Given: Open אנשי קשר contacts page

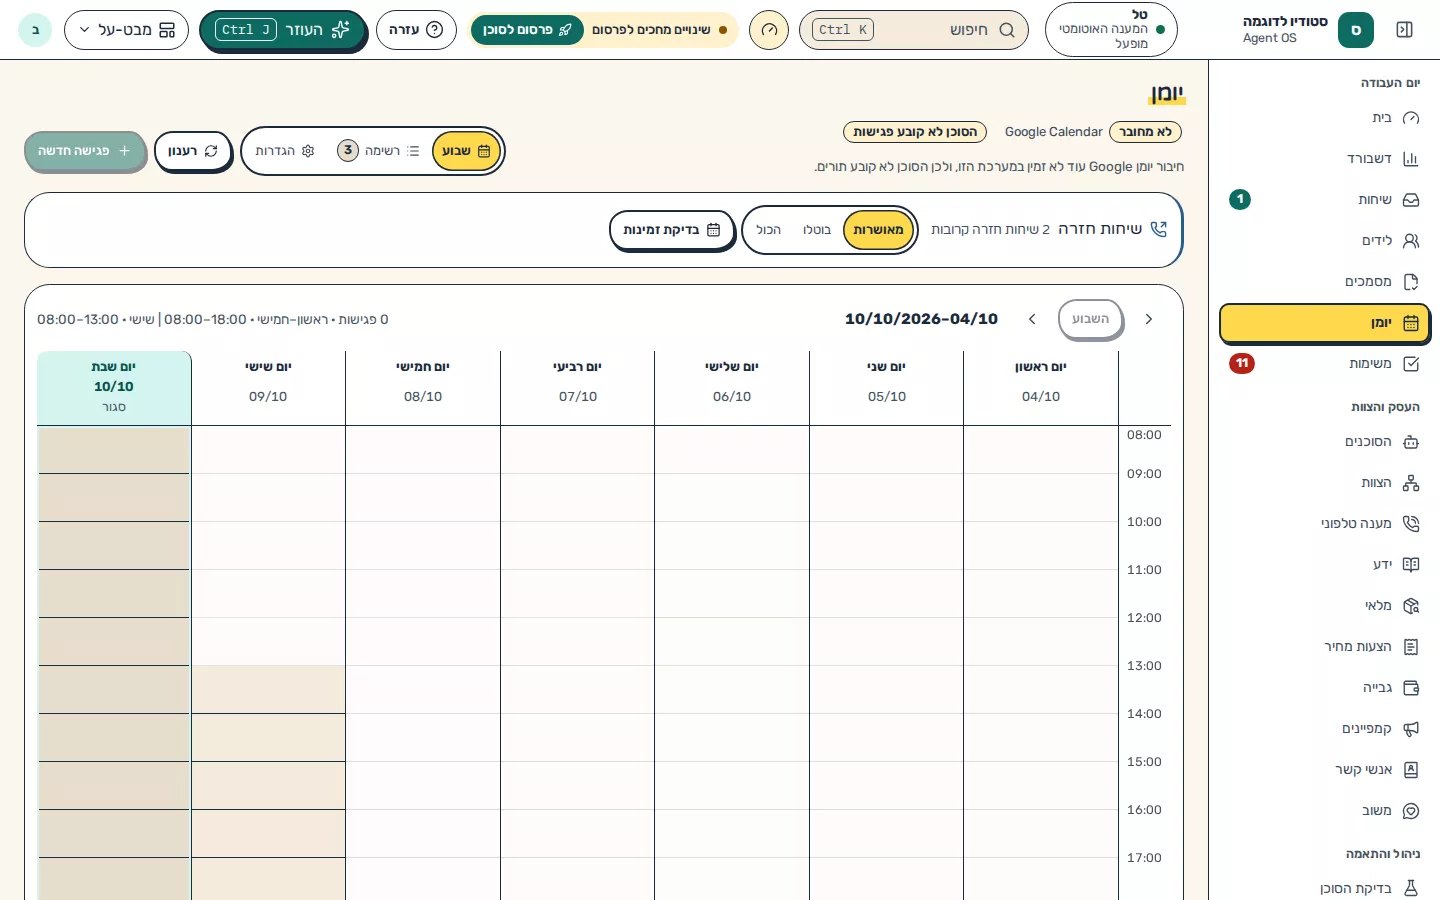Looking at the screenshot, I should tap(1324, 770).
